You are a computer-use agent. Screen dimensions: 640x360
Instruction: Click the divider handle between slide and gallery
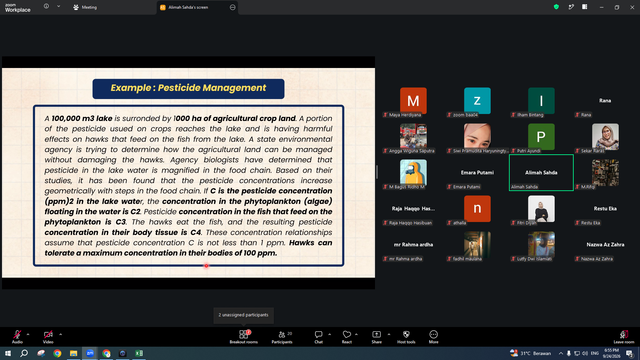pyautogui.click(x=377, y=172)
